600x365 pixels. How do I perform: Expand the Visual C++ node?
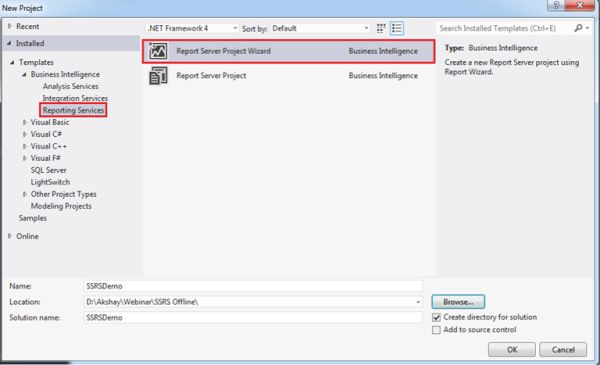[x=24, y=146]
